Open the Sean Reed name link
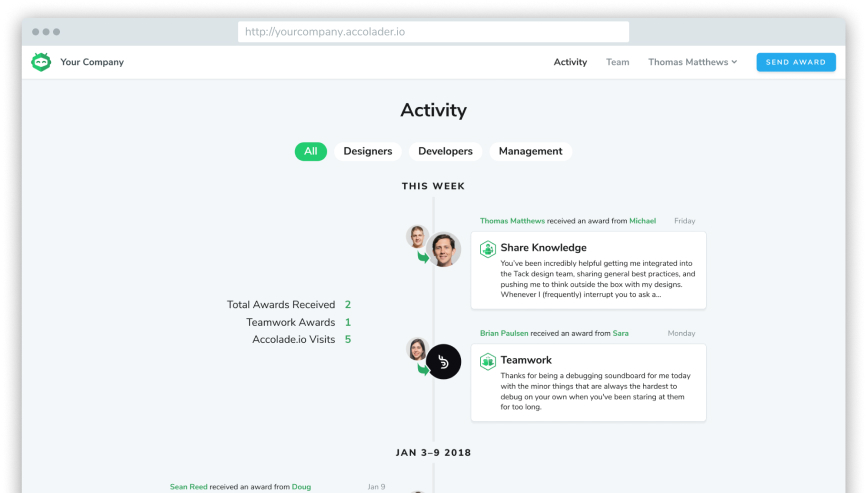Image resolution: width=868 pixels, height=493 pixels. (188, 487)
